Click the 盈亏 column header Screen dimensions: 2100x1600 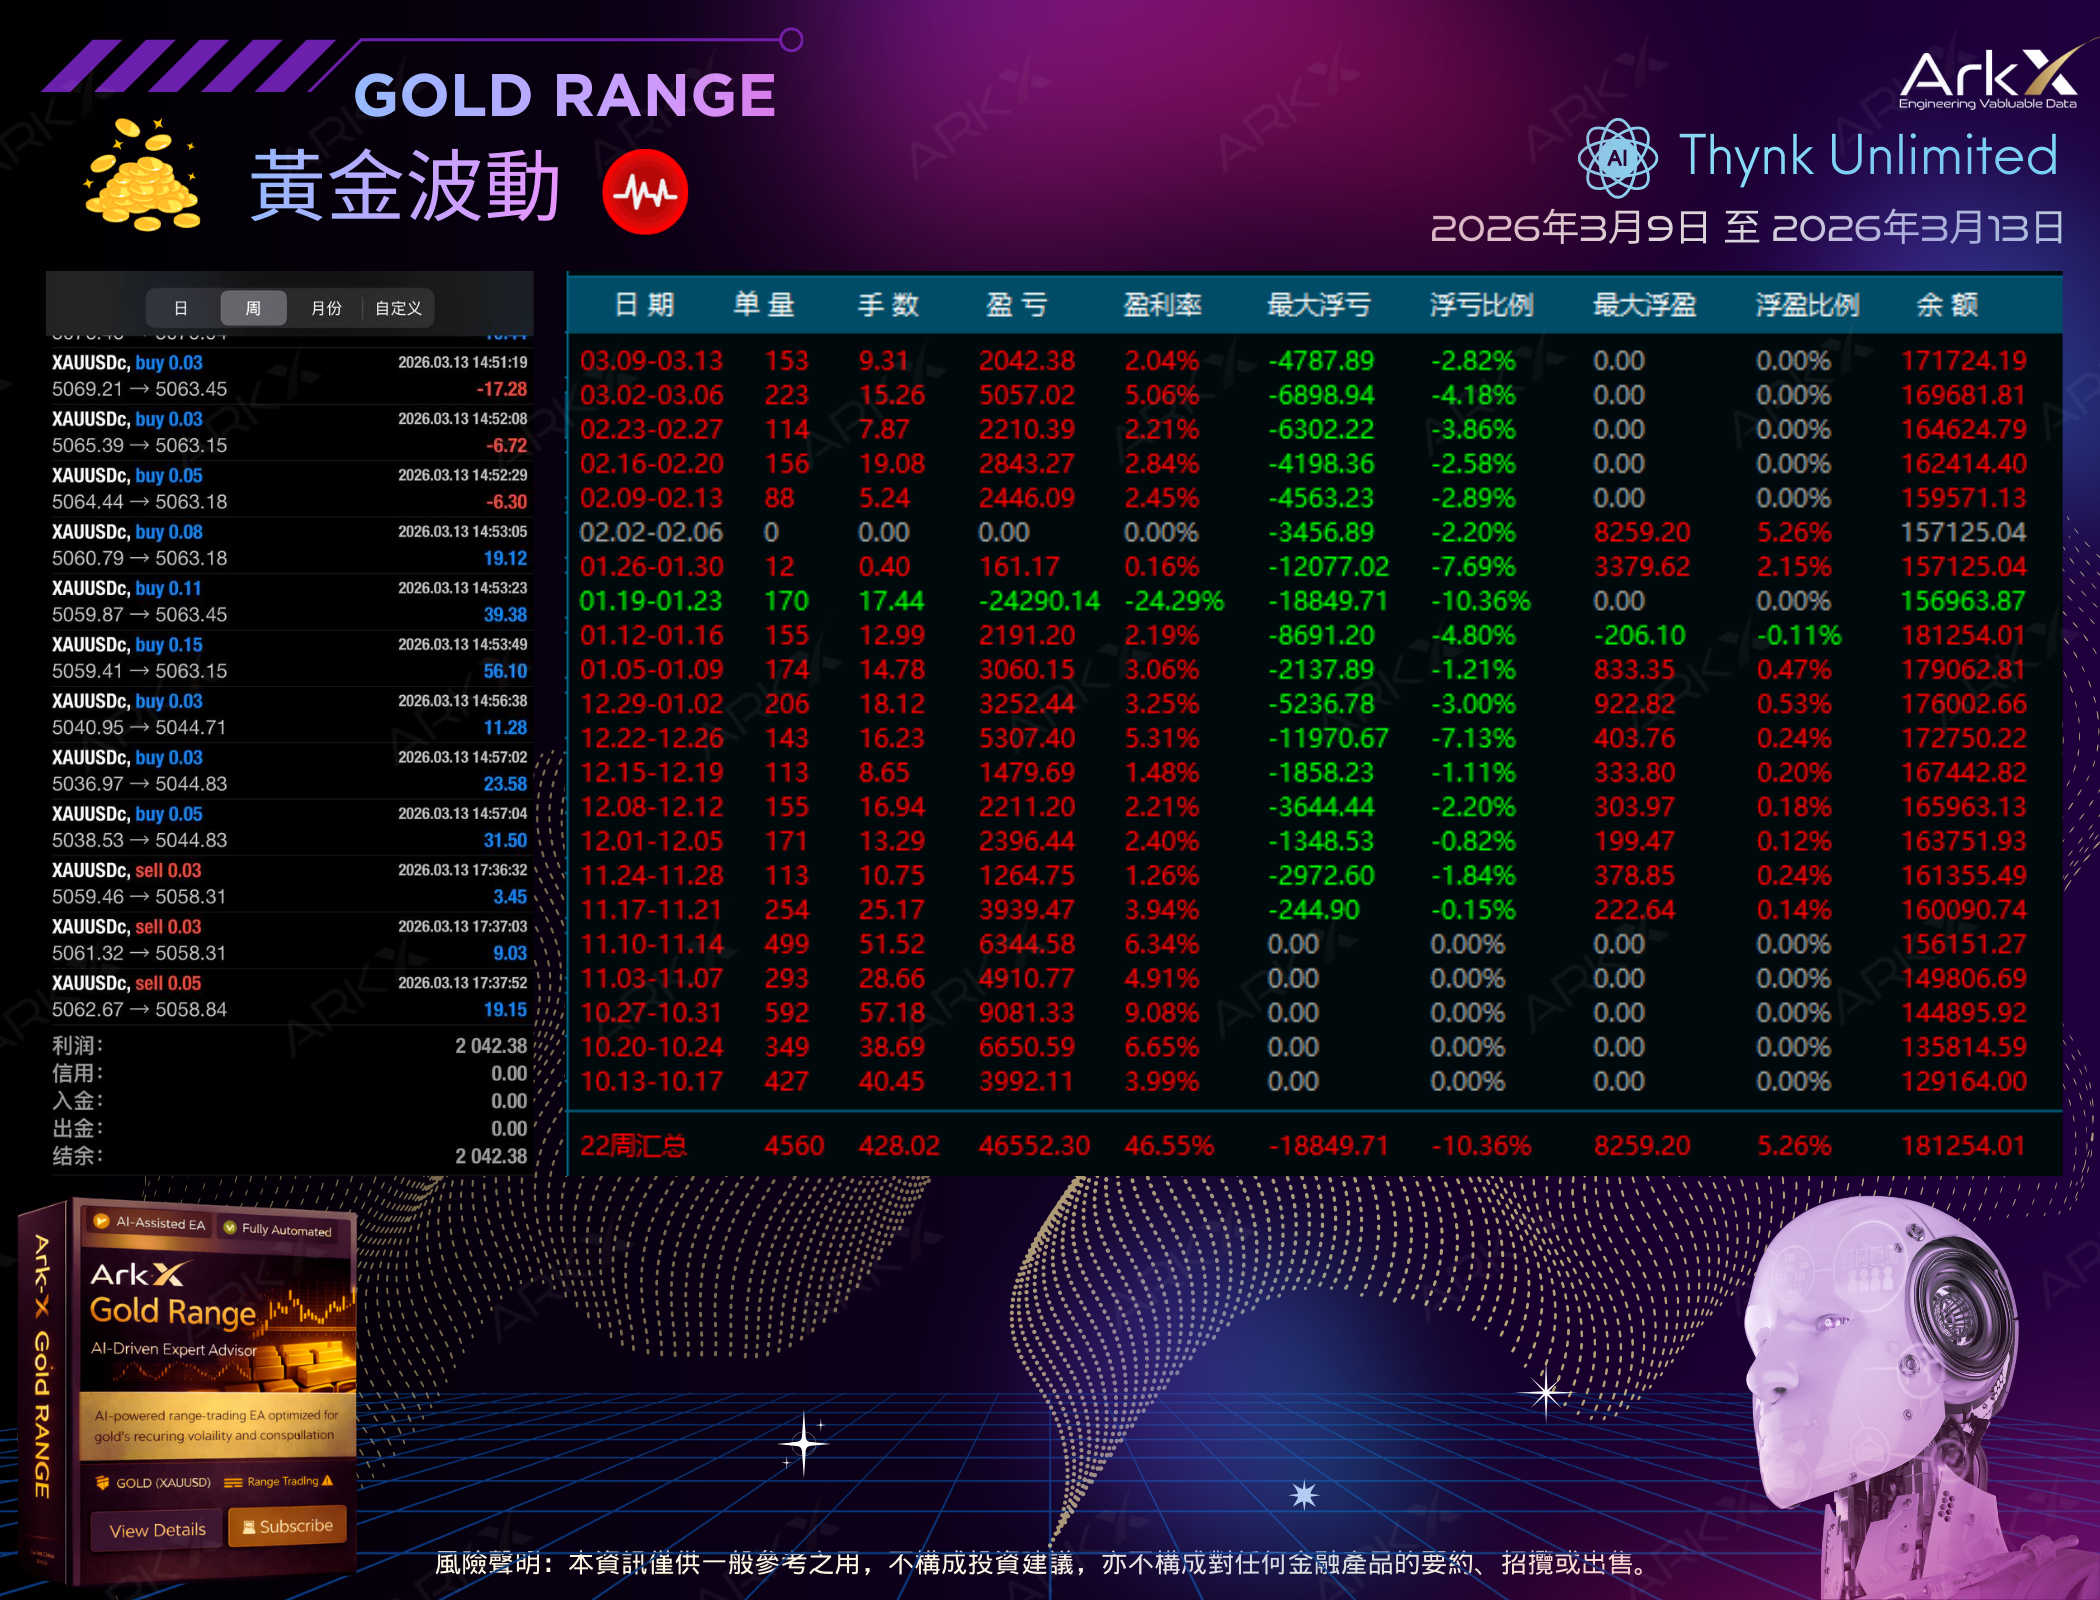coord(1016,305)
